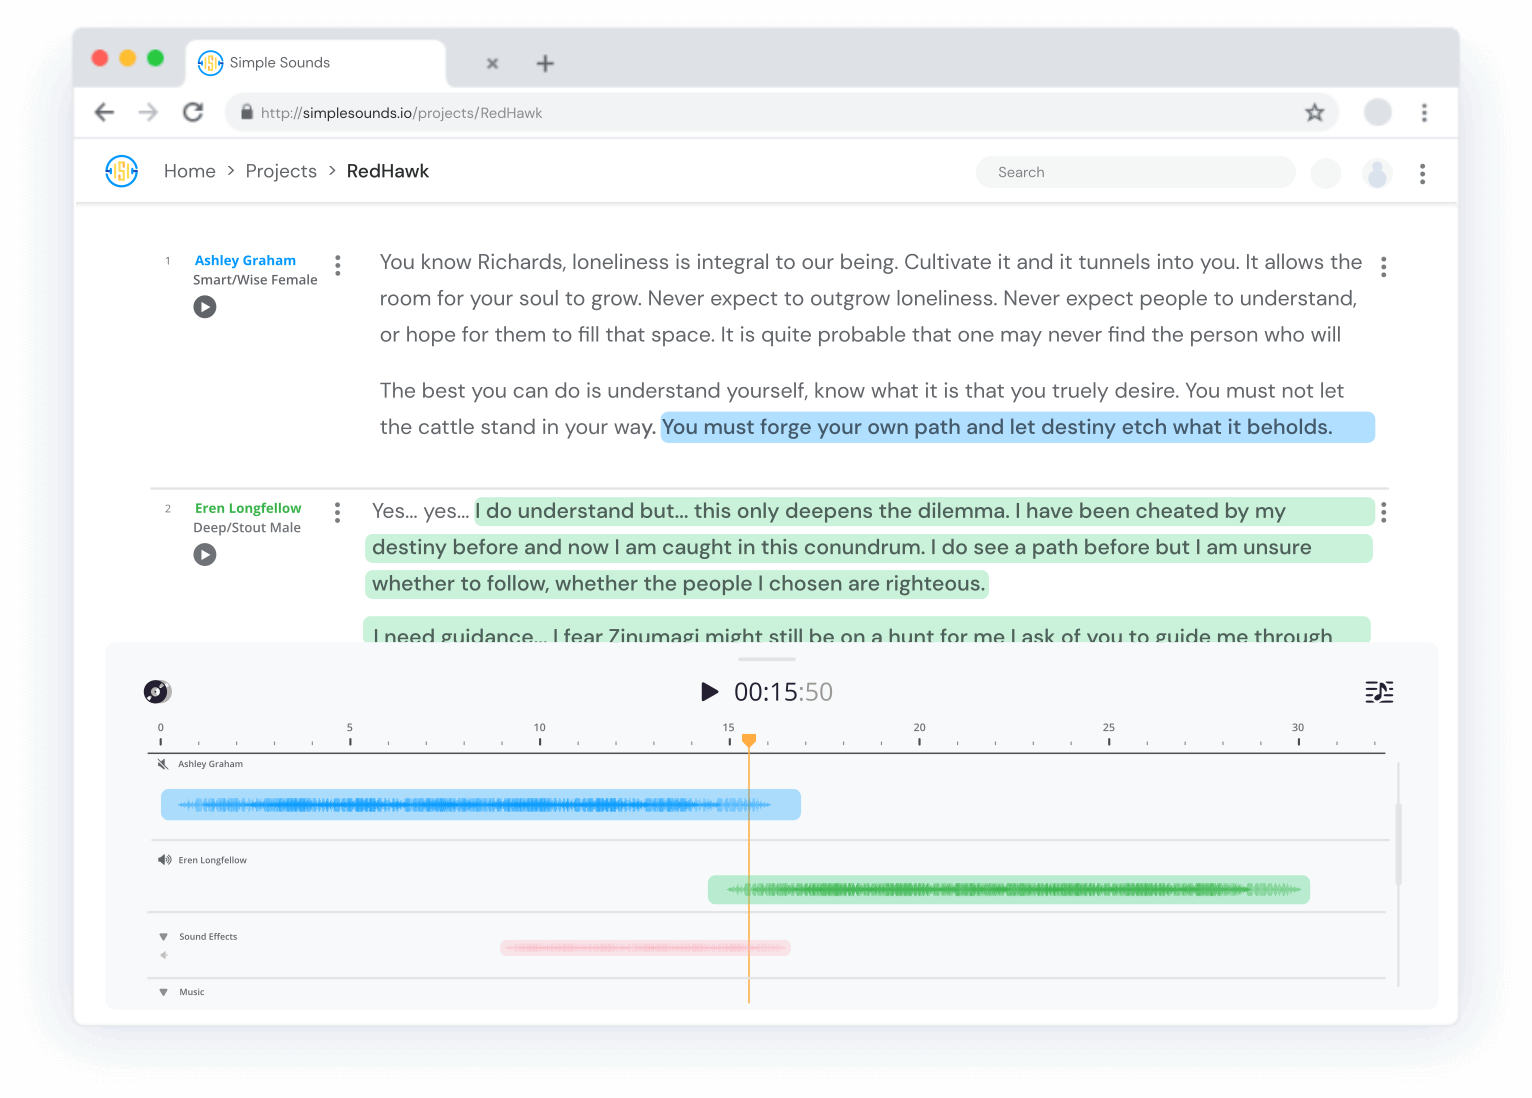
Task: Play the timeline audio
Action: coord(710,691)
